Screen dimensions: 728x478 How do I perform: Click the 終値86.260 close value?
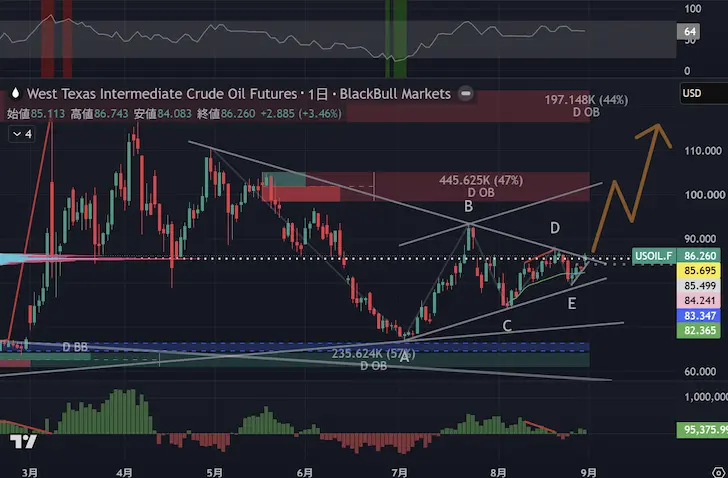(x=226, y=114)
